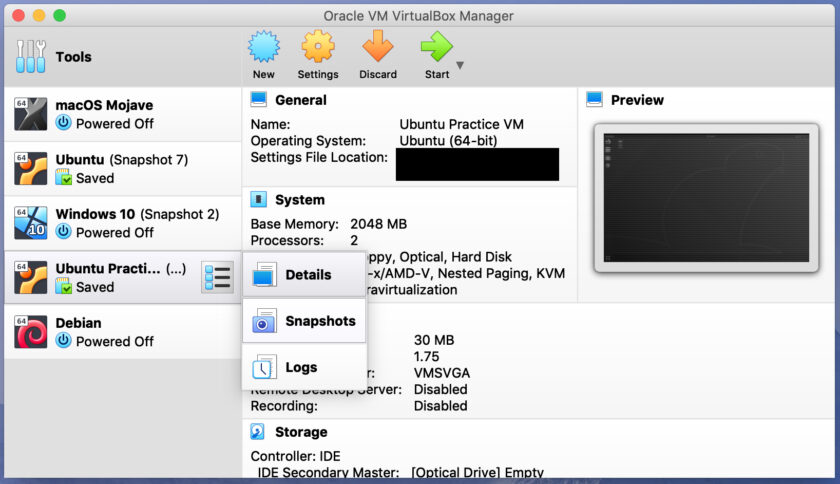Open the Tools section

click(123, 57)
